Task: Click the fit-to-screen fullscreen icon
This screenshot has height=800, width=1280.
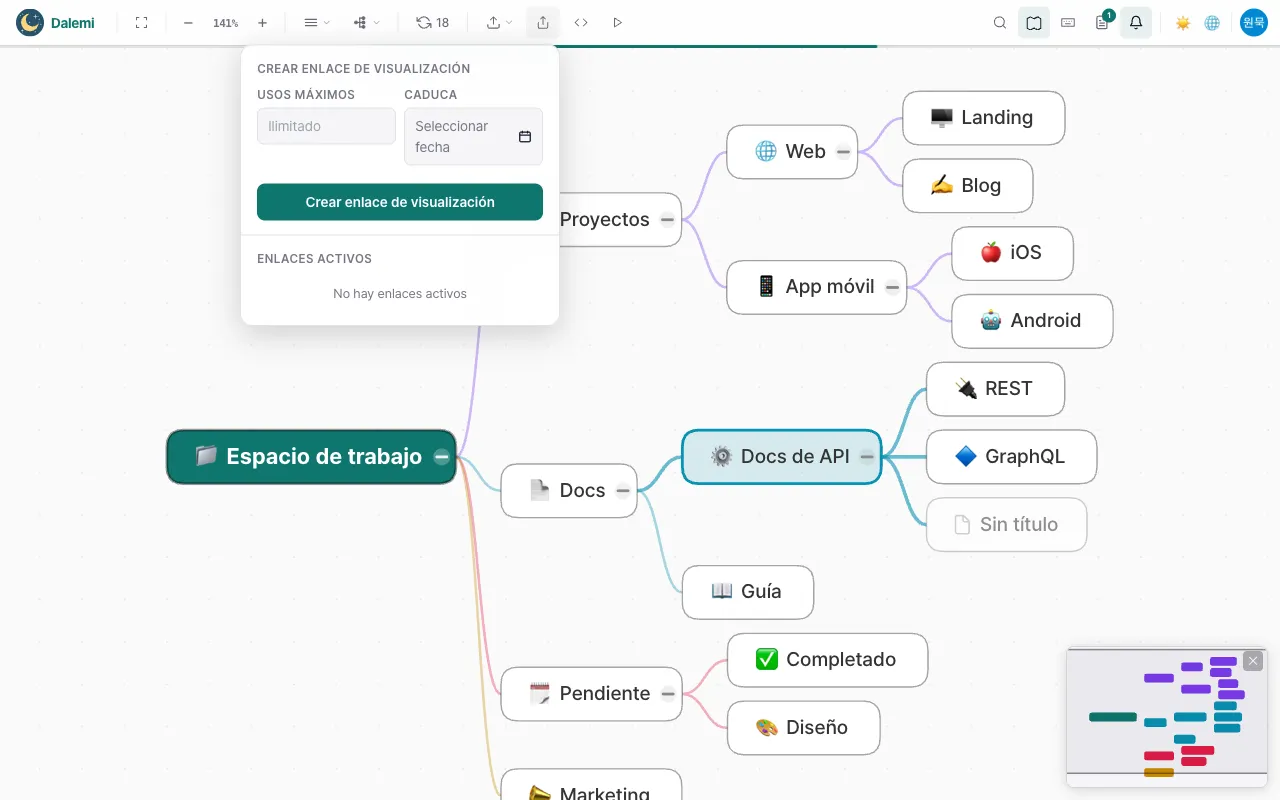Action: pyautogui.click(x=141, y=22)
